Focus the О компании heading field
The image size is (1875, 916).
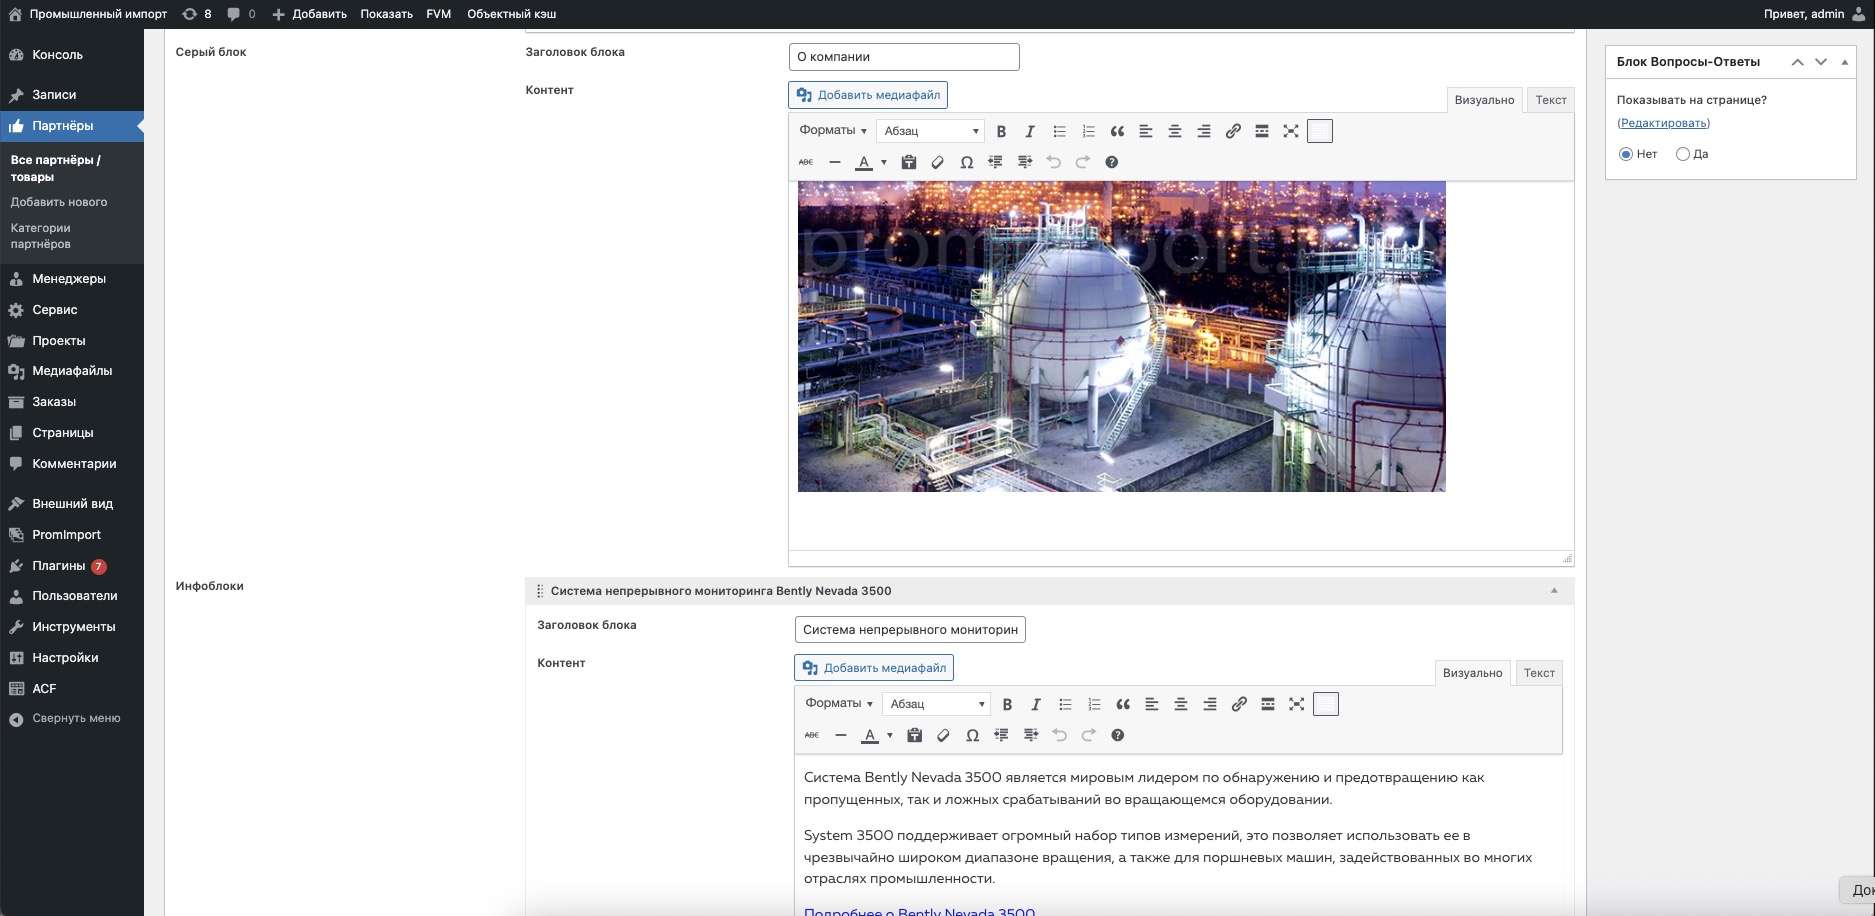[904, 57]
